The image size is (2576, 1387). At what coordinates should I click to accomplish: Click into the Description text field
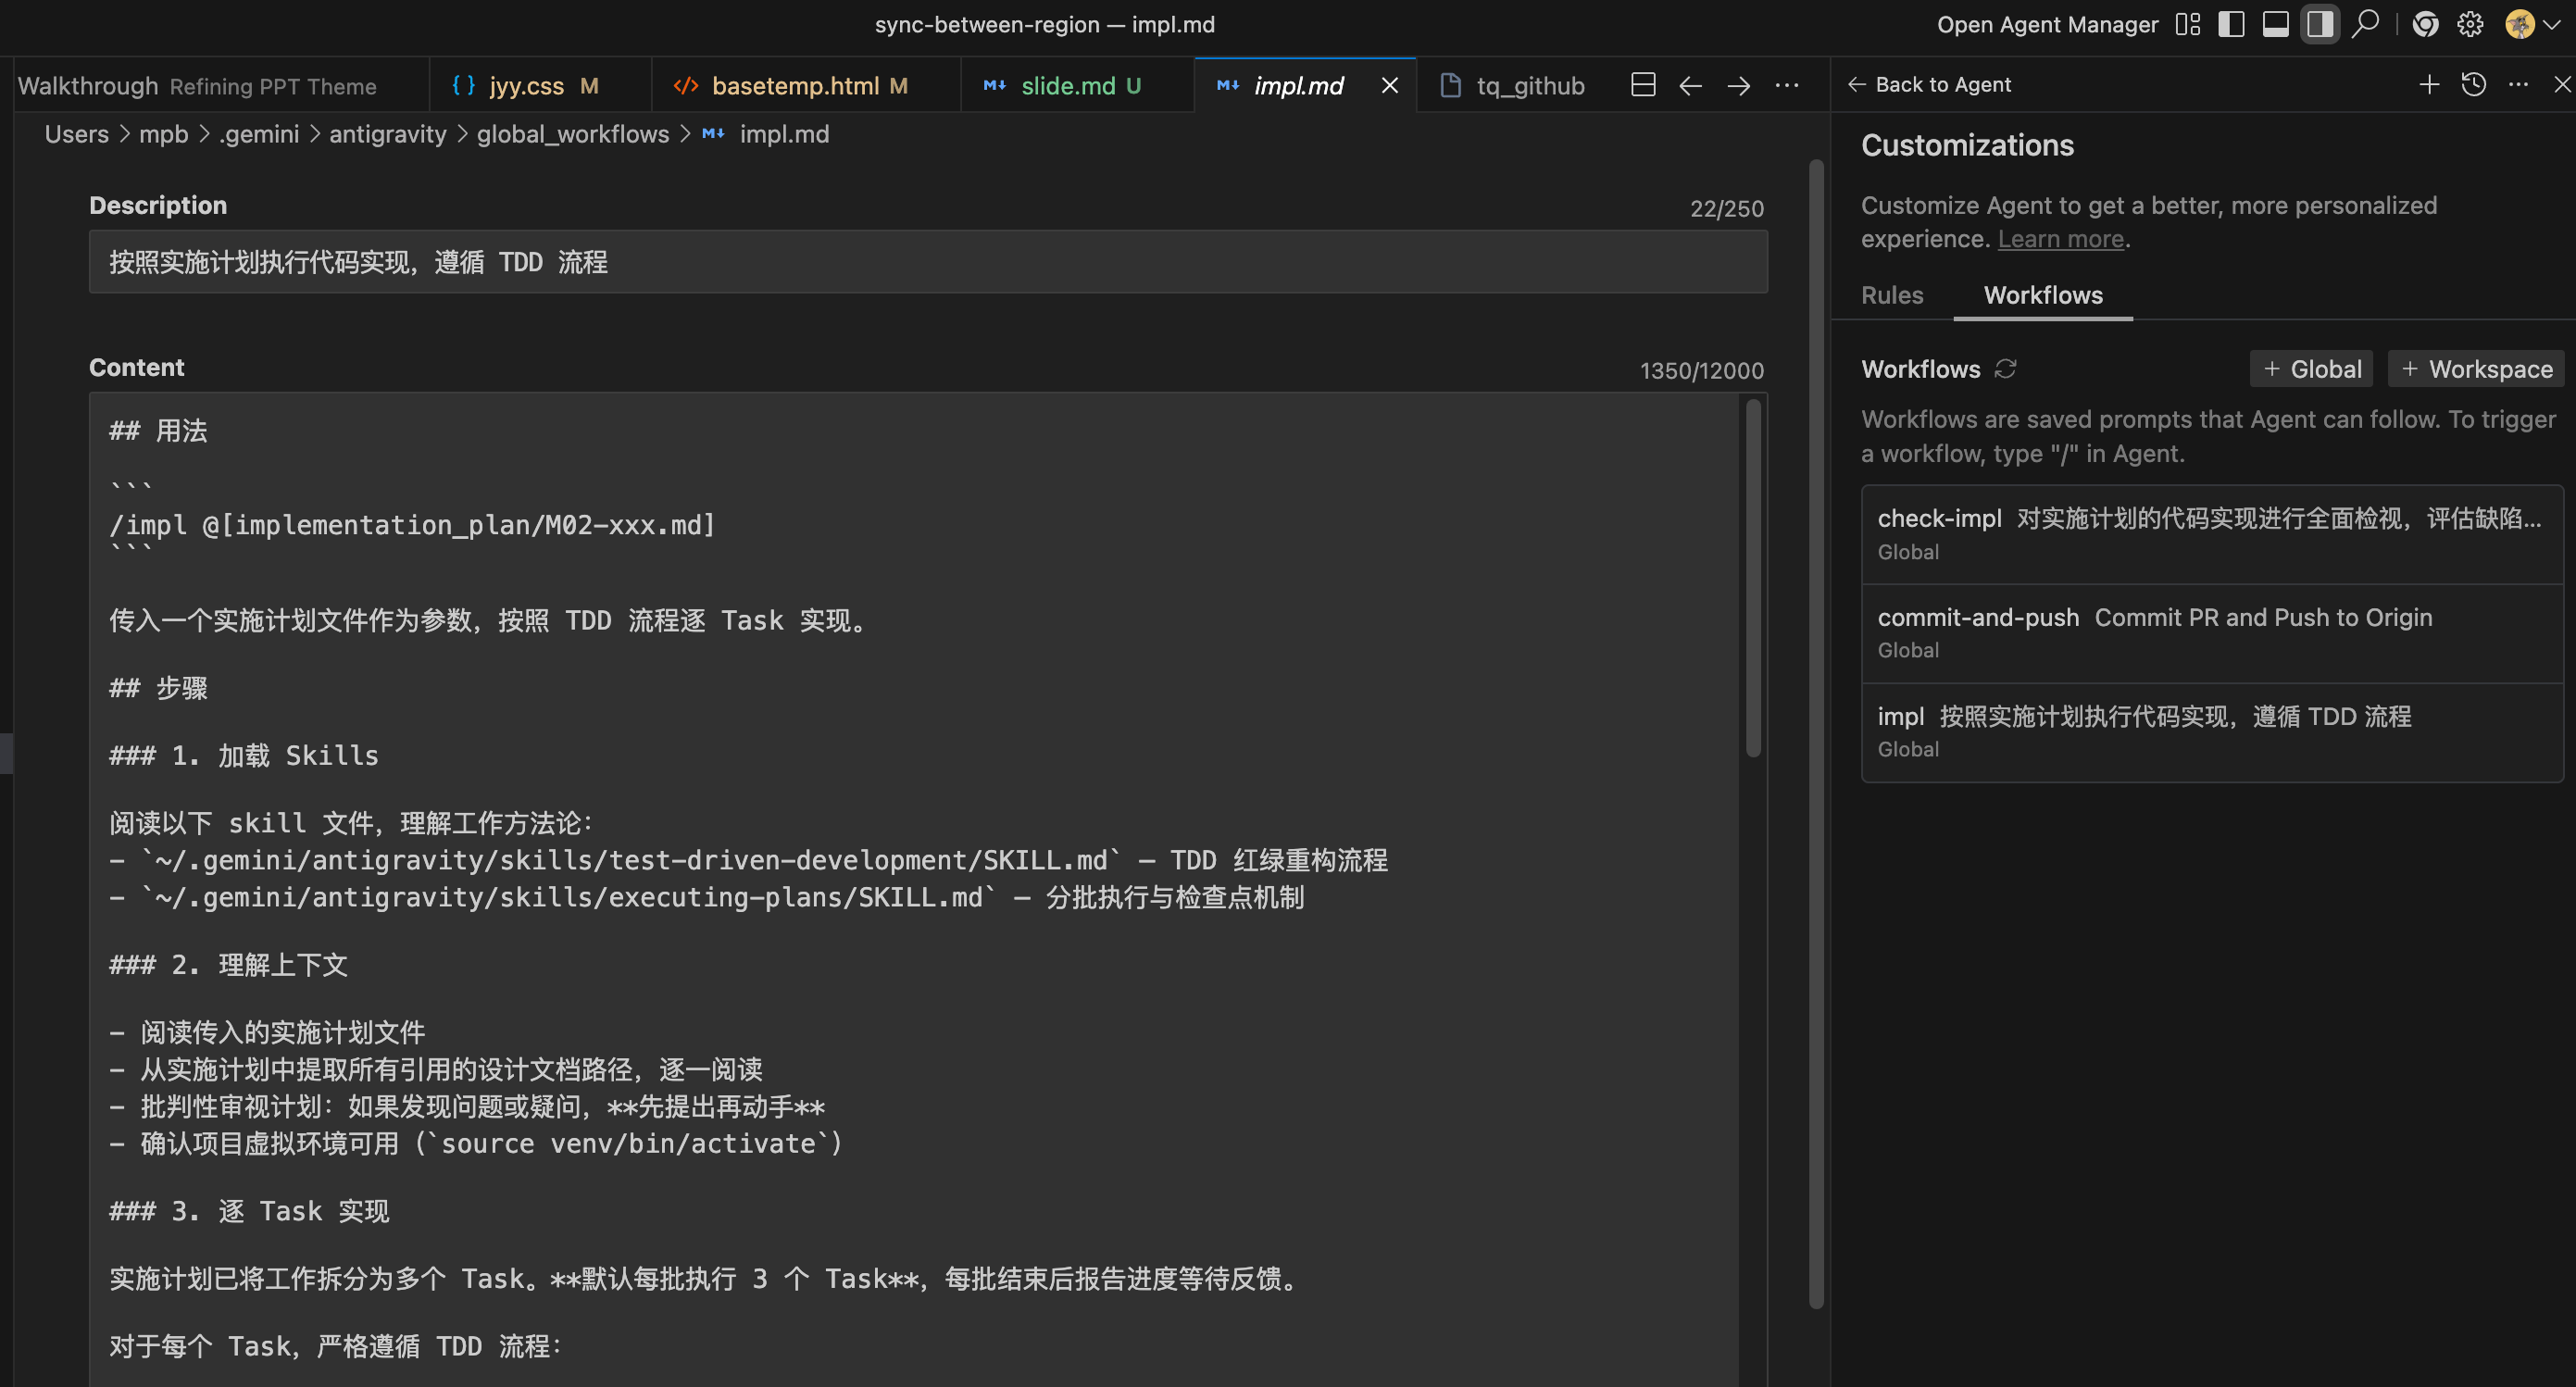pos(927,262)
